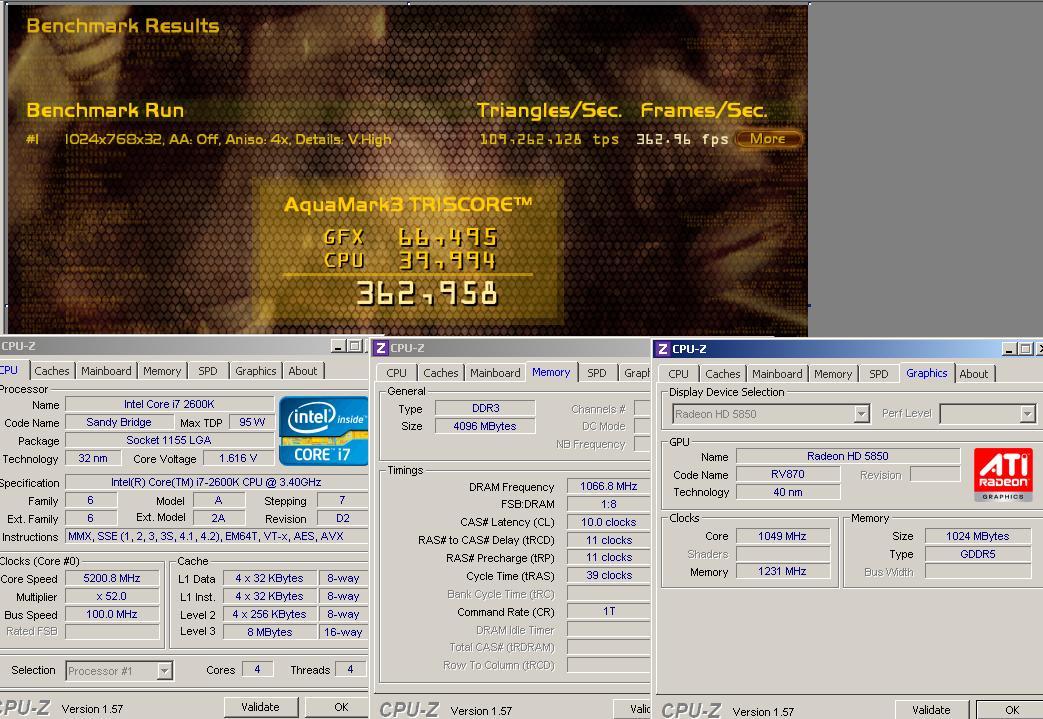Click the More button in benchmark results
Image resolution: width=1043 pixels, height=719 pixels.
pos(768,139)
